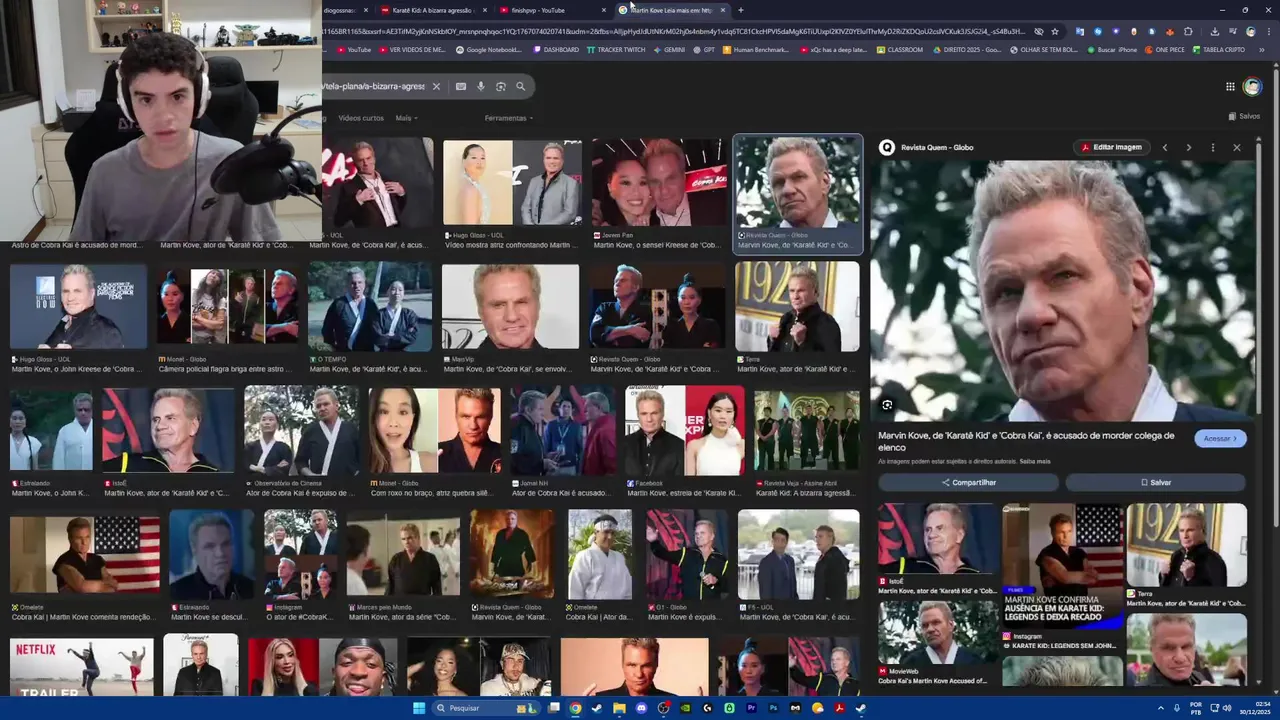Open the Jovem Pan result thumbnail
Image resolution: width=1280 pixels, height=720 pixels.
[659, 183]
